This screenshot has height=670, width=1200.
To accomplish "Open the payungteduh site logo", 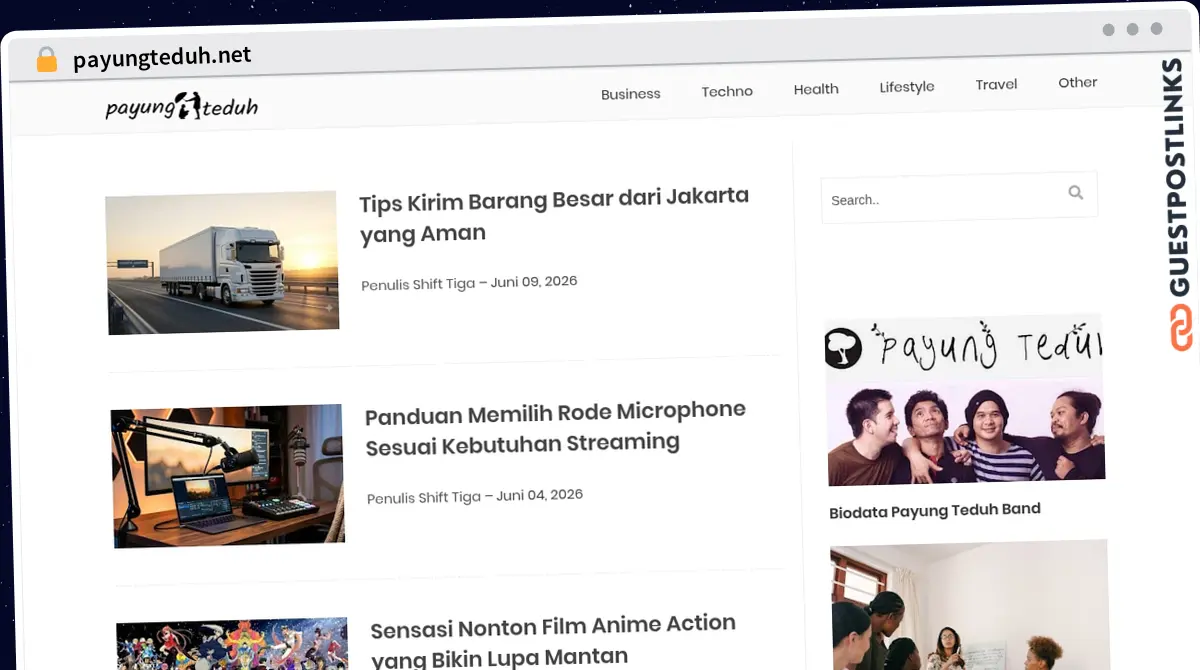I will click(181, 106).
